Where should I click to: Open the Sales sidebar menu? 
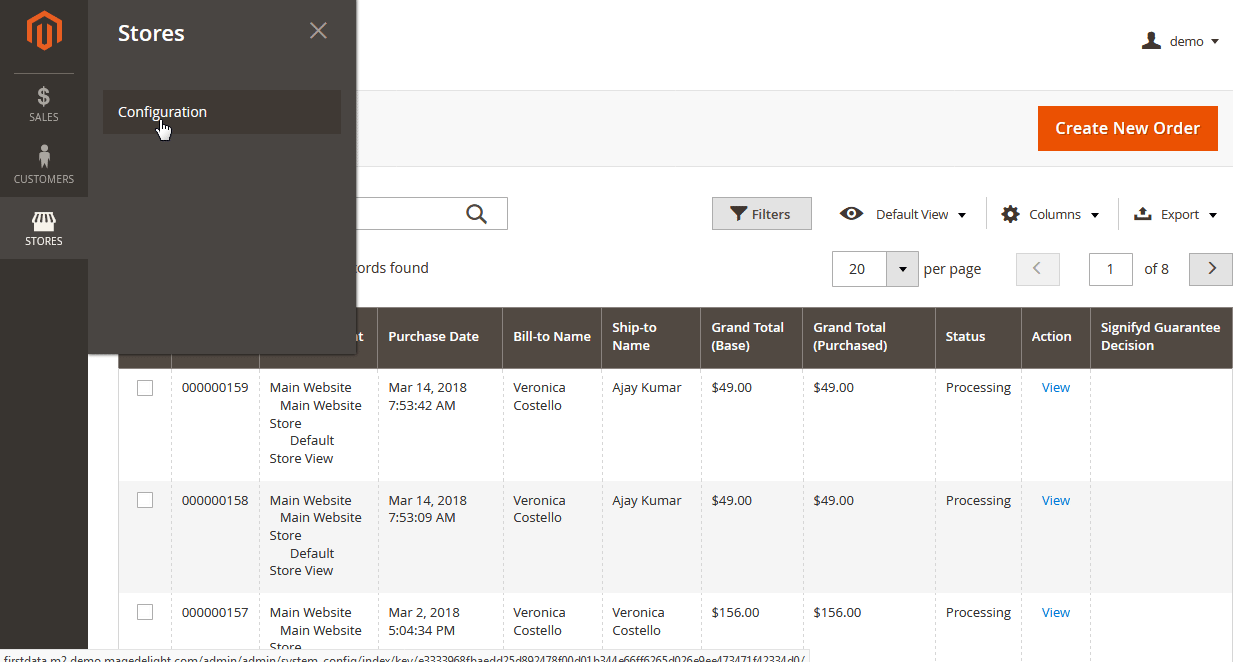(44, 104)
